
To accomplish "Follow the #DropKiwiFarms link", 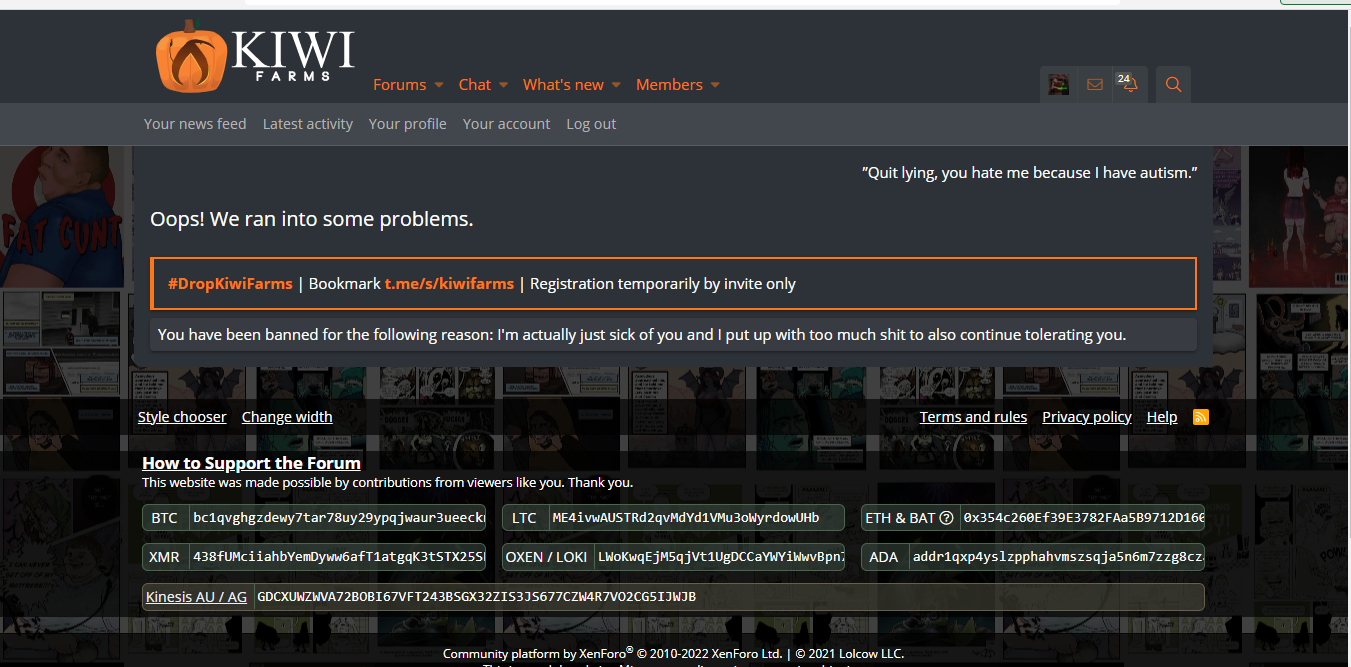I will click(x=230, y=284).
